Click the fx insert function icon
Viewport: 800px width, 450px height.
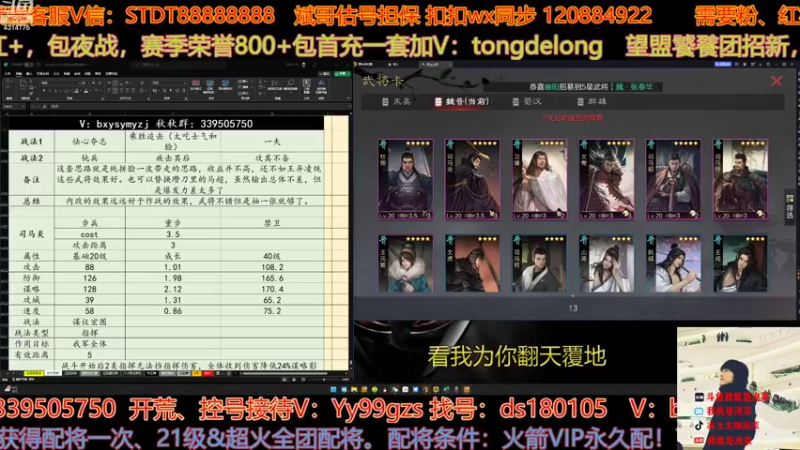(x=44, y=106)
